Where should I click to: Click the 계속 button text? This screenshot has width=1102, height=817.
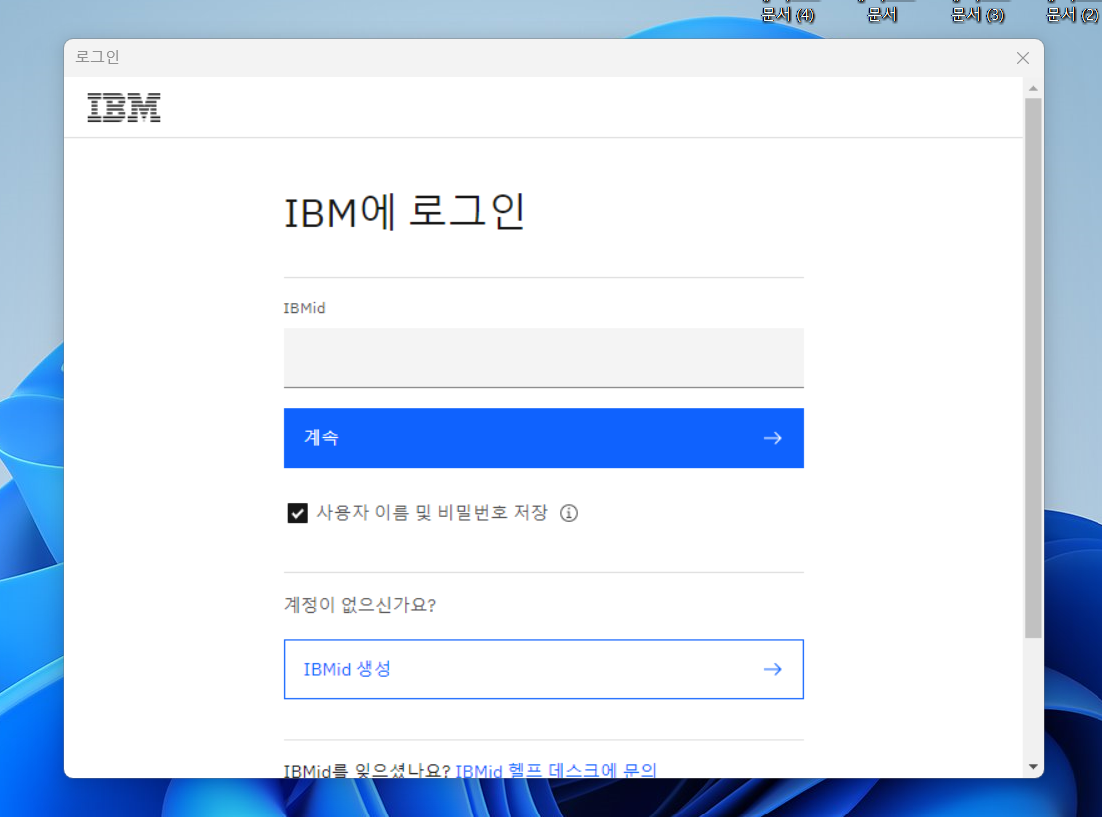click(x=321, y=437)
